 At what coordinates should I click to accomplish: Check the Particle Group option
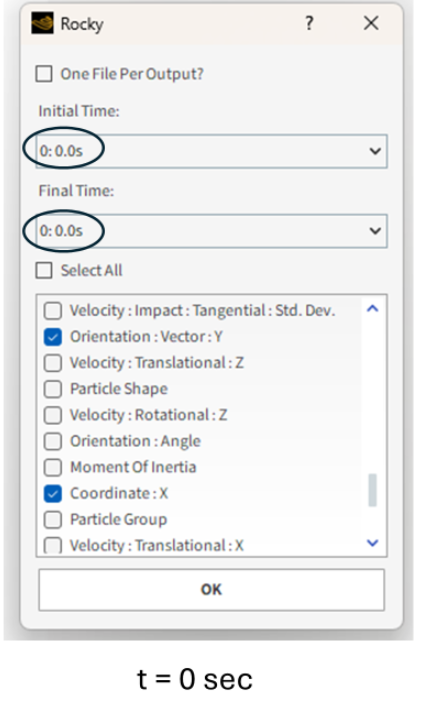click(x=53, y=519)
